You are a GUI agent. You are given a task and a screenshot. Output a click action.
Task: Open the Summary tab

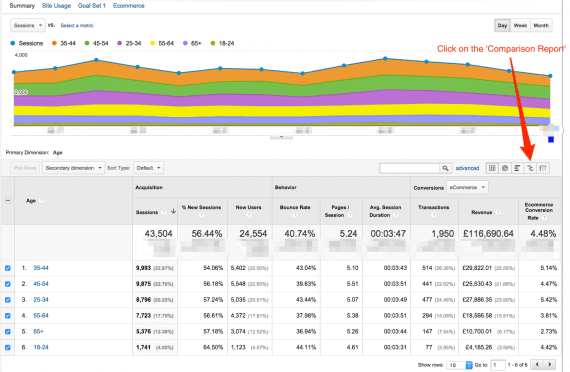click(22, 6)
